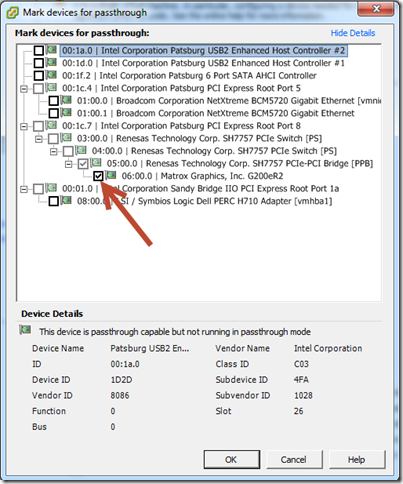
Task: Check the 01:00.0 Broadcom BCM5720 checkbox
Action: tap(54, 101)
